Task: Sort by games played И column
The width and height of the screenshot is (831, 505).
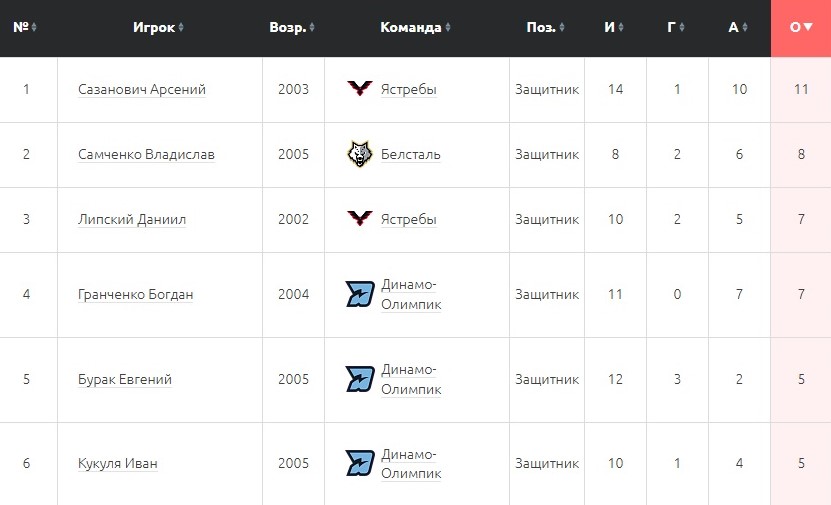Action: [615, 28]
